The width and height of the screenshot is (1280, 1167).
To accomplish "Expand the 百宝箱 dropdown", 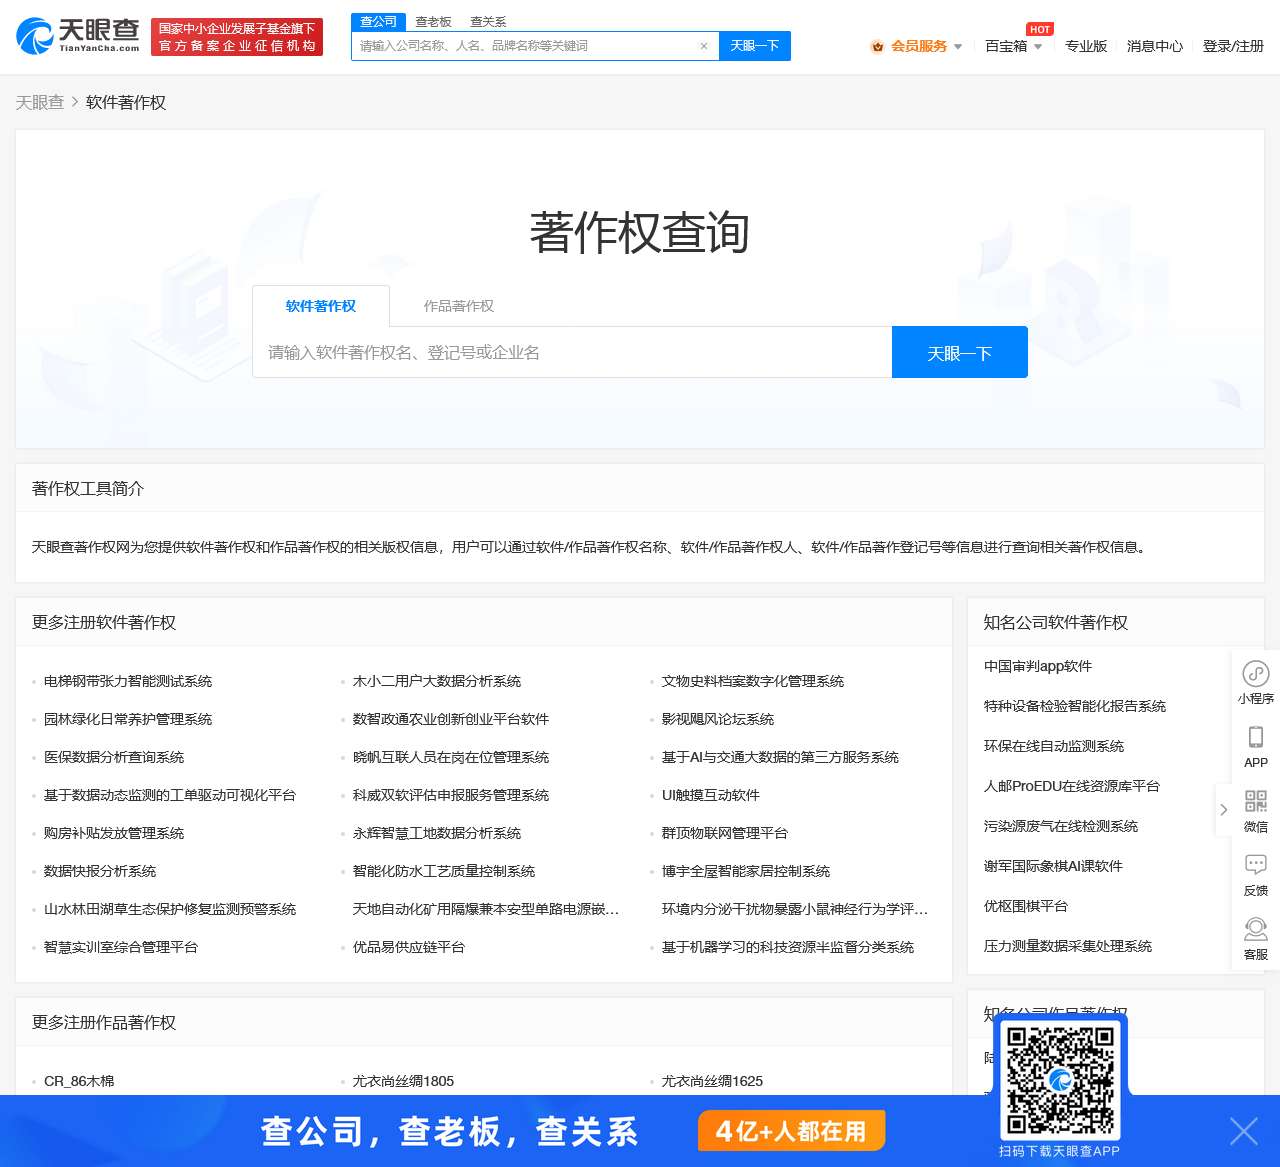I will coord(1038,47).
